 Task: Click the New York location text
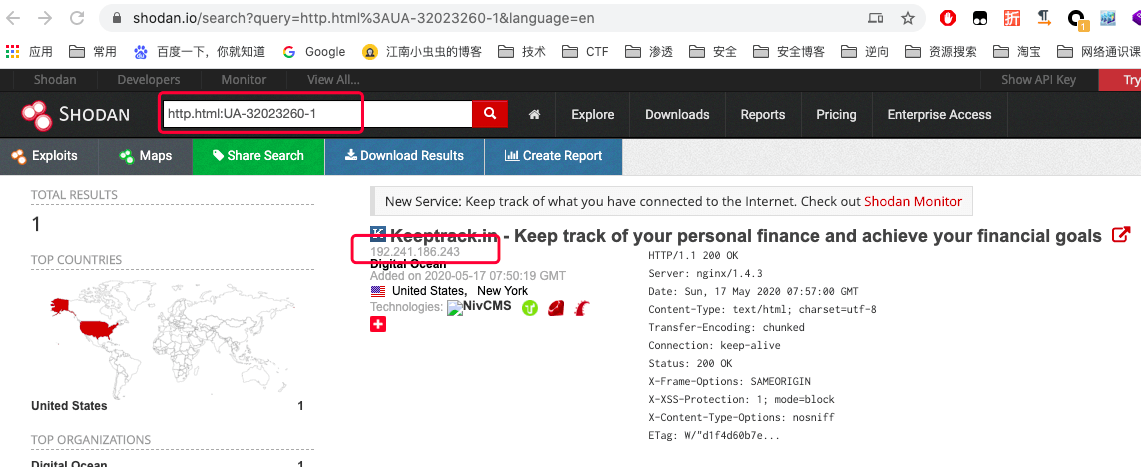pos(502,291)
